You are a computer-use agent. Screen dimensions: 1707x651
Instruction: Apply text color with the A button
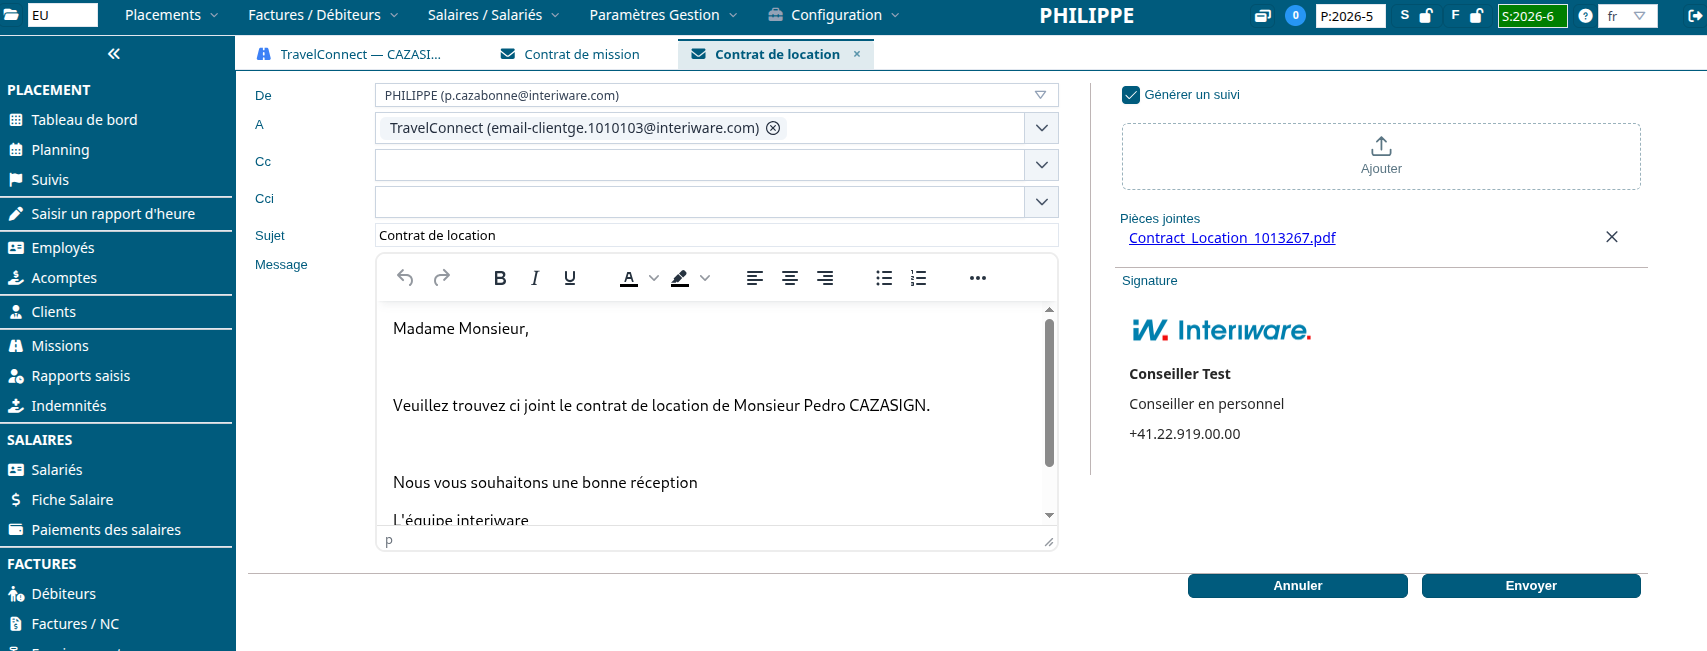click(x=629, y=278)
